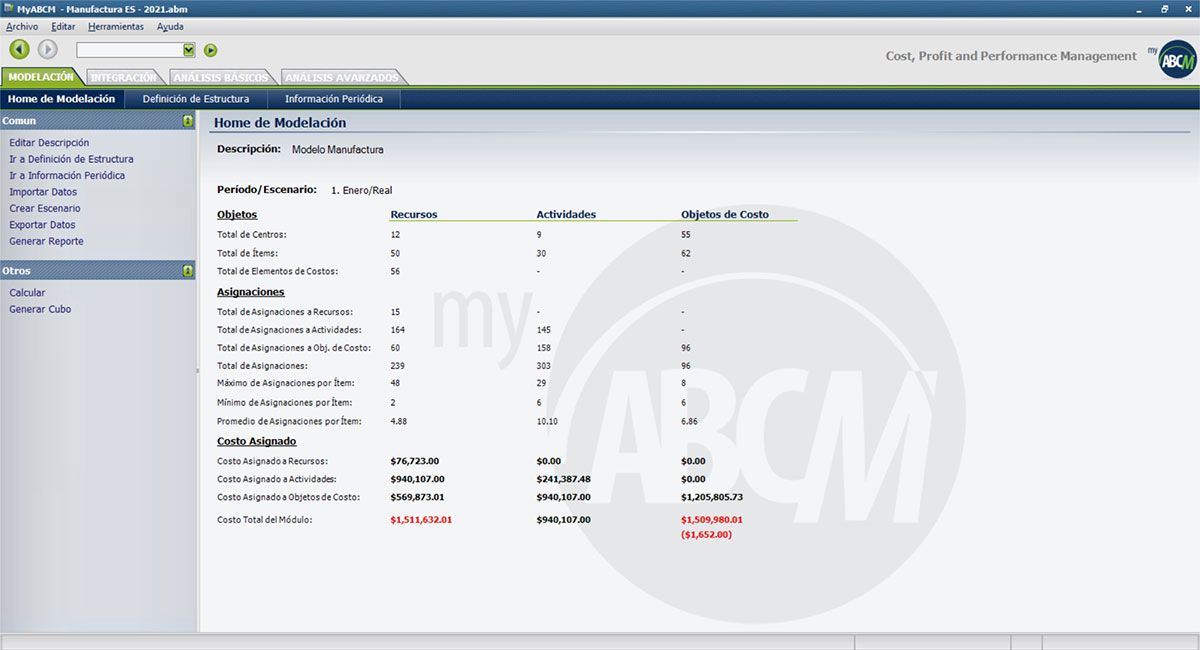Click Ir a Definición de Estructura link
The width and height of the screenshot is (1200, 650).
click(71, 159)
